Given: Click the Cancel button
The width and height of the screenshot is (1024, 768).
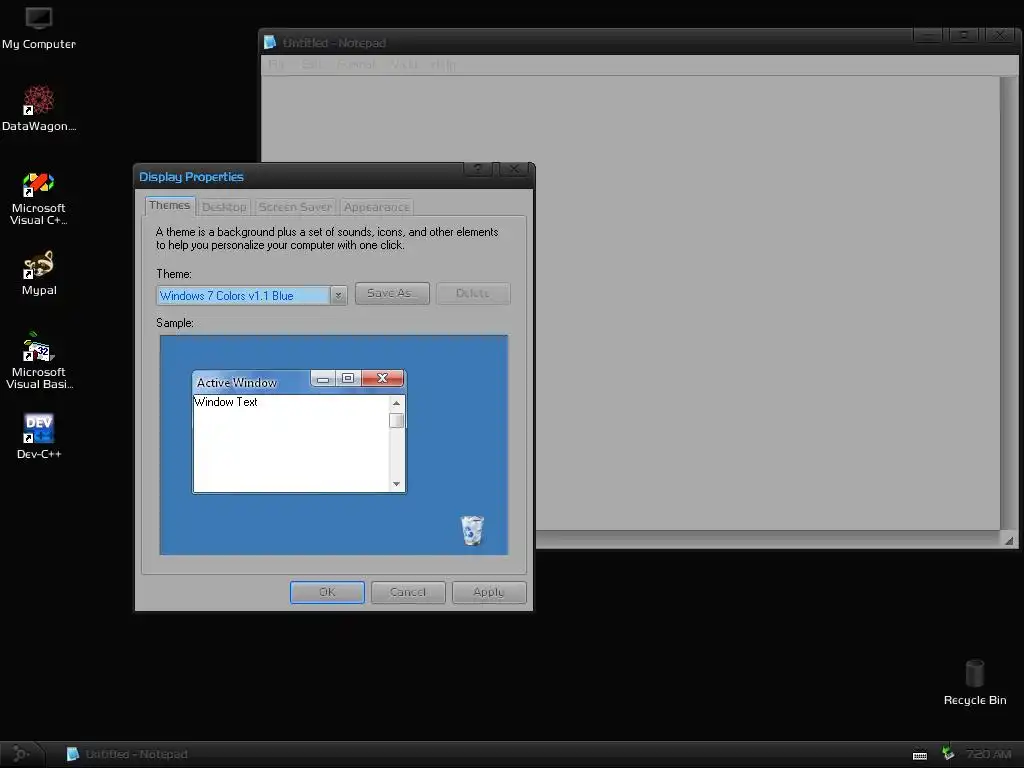Looking at the screenshot, I should click(x=408, y=592).
